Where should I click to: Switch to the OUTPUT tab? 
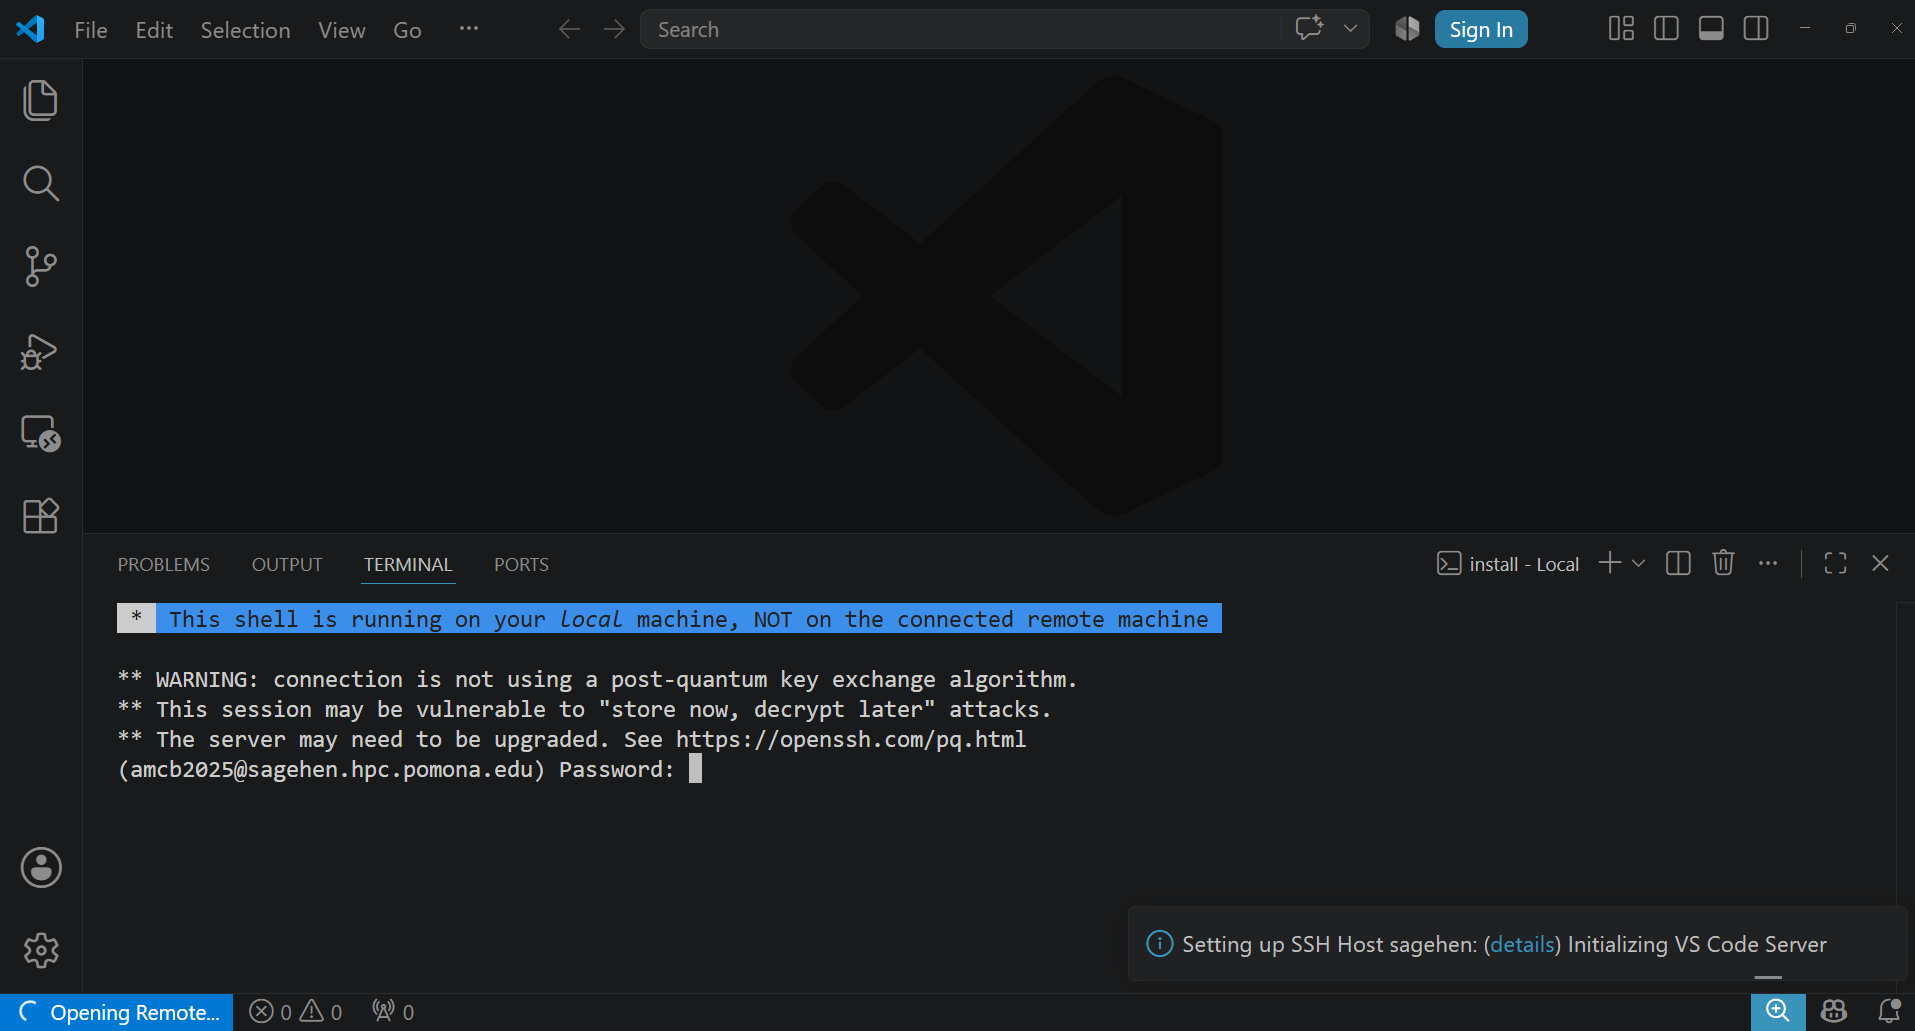(x=287, y=564)
